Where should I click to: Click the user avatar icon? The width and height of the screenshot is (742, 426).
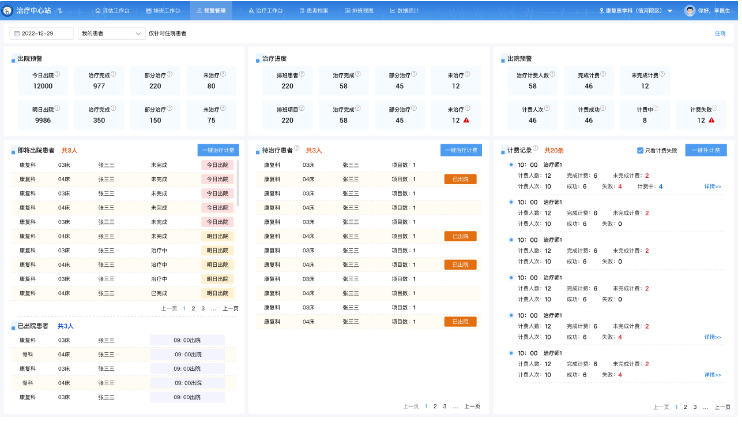[690, 10]
